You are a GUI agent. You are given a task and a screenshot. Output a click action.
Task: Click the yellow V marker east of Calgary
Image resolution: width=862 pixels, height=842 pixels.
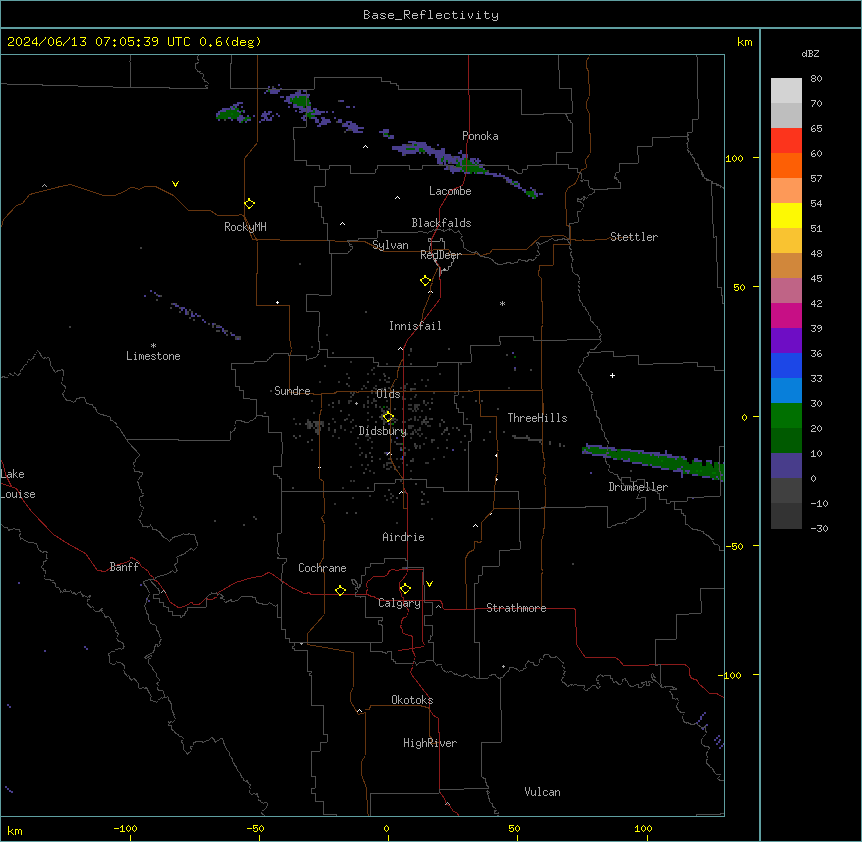tap(429, 584)
